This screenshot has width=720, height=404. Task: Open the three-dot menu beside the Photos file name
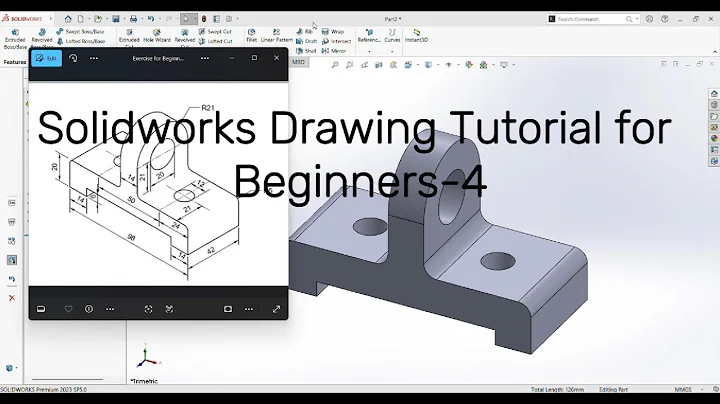[x=205, y=58]
